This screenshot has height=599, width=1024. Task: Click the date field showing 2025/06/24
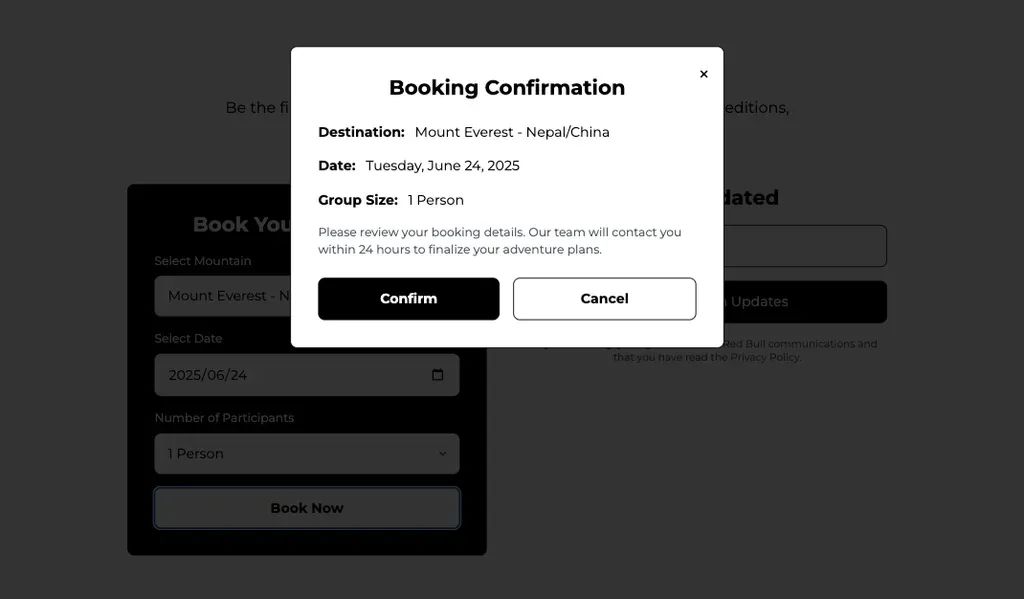pos(290,375)
